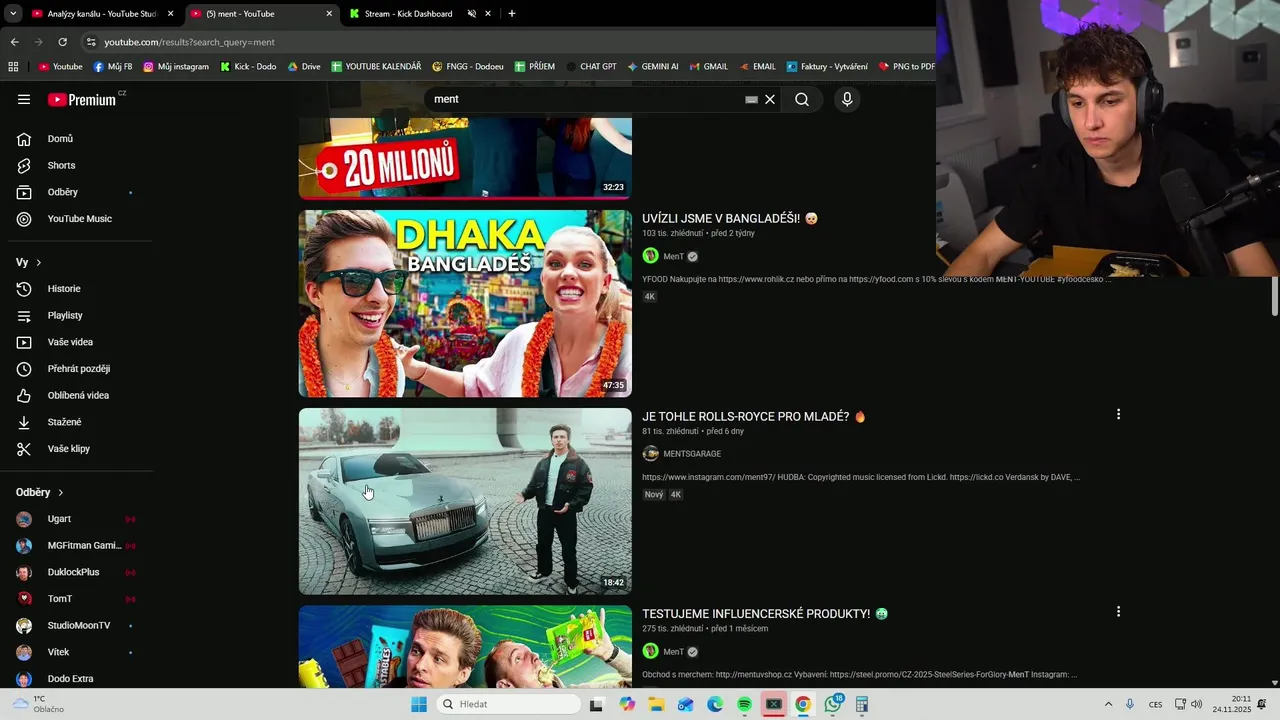The height and width of the screenshot is (720, 1280).
Task: Open more options for Rolls-Royce video
Action: (x=1118, y=414)
